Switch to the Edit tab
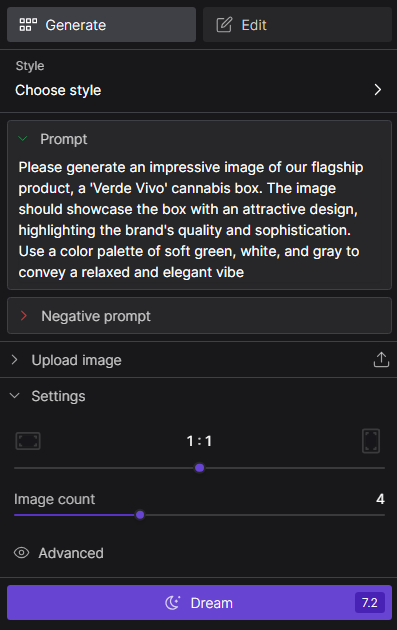Image resolution: width=397 pixels, height=630 pixels. 297,25
